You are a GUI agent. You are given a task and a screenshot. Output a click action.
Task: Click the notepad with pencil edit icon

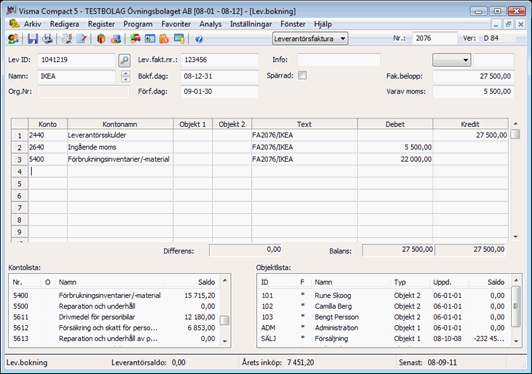pos(82,39)
